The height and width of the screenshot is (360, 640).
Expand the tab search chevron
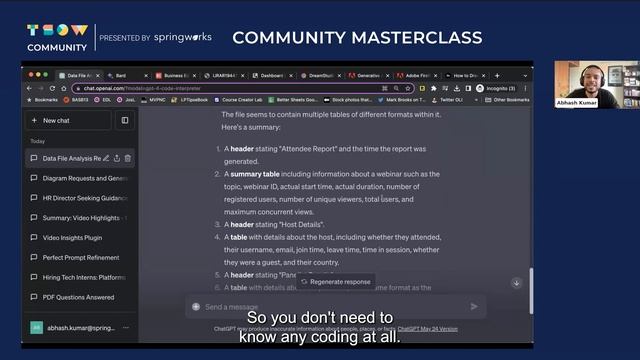pyautogui.click(x=525, y=76)
